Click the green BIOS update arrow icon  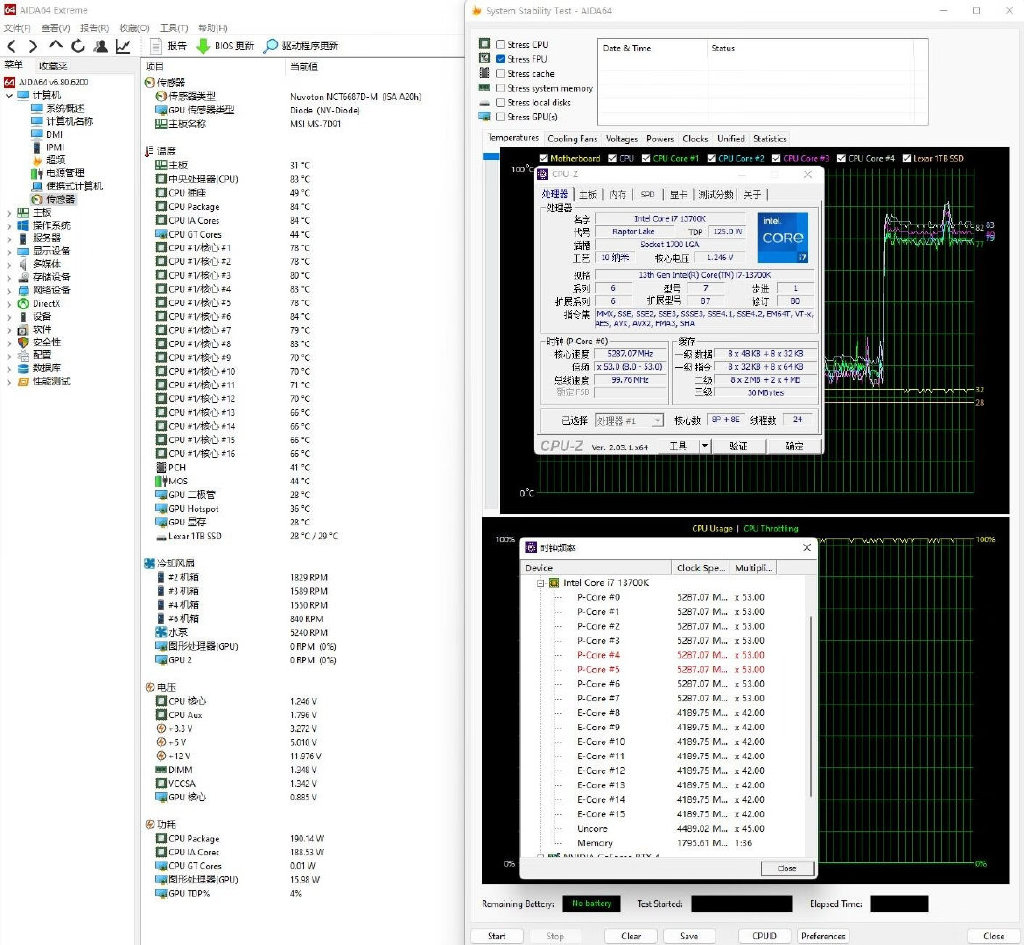203,46
